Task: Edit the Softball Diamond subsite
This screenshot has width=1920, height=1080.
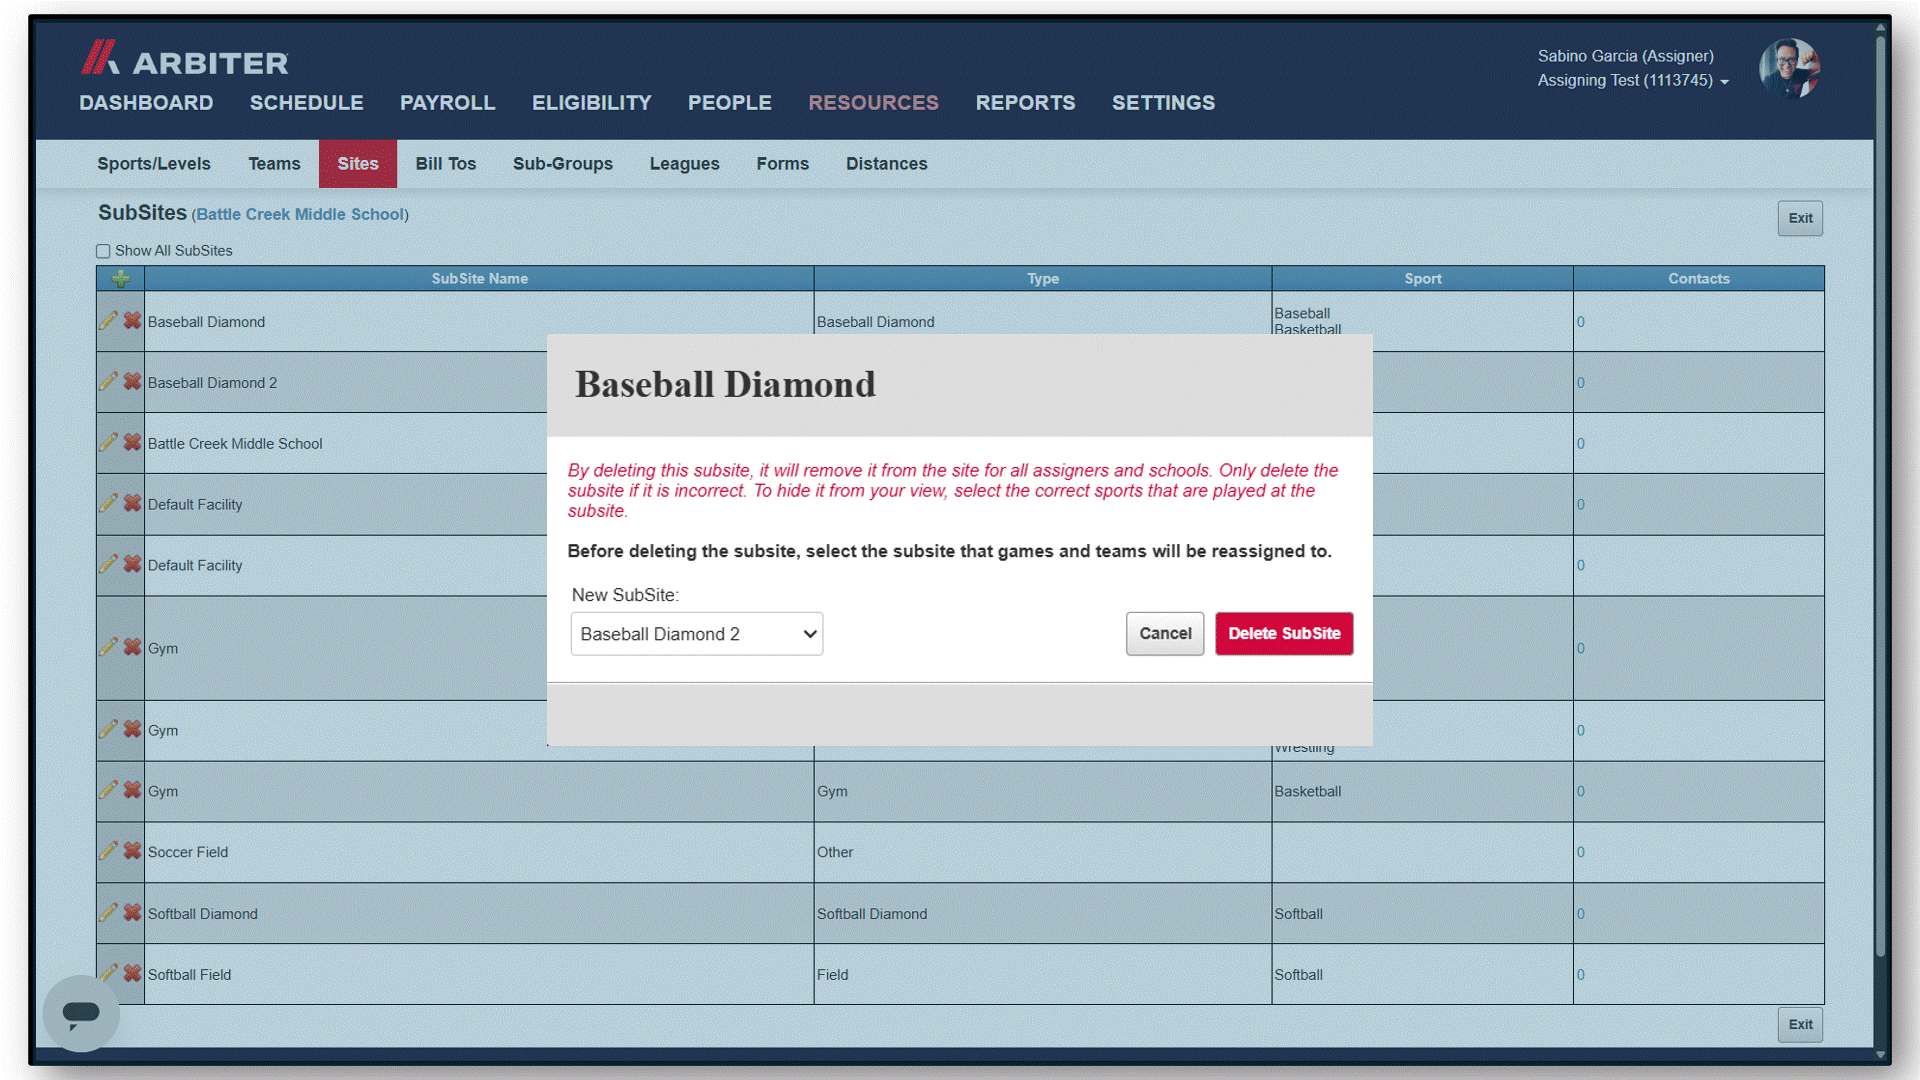Action: pos(108,913)
